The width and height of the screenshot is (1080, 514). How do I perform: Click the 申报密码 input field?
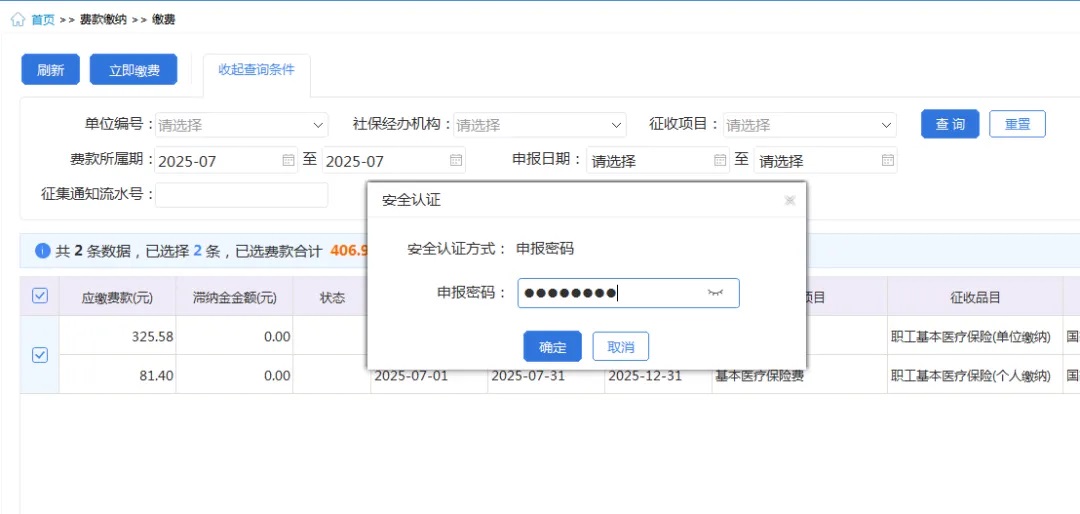[x=610, y=293]
